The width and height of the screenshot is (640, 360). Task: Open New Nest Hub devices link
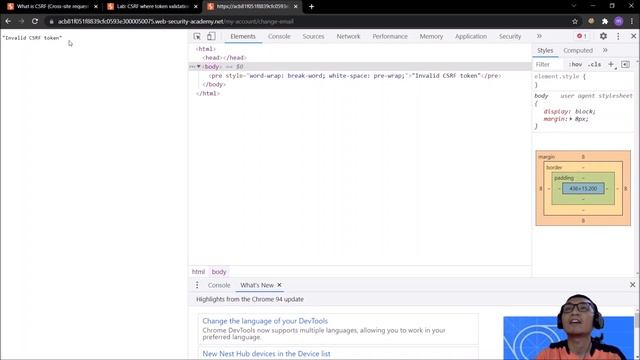click(x=266, y=354)
